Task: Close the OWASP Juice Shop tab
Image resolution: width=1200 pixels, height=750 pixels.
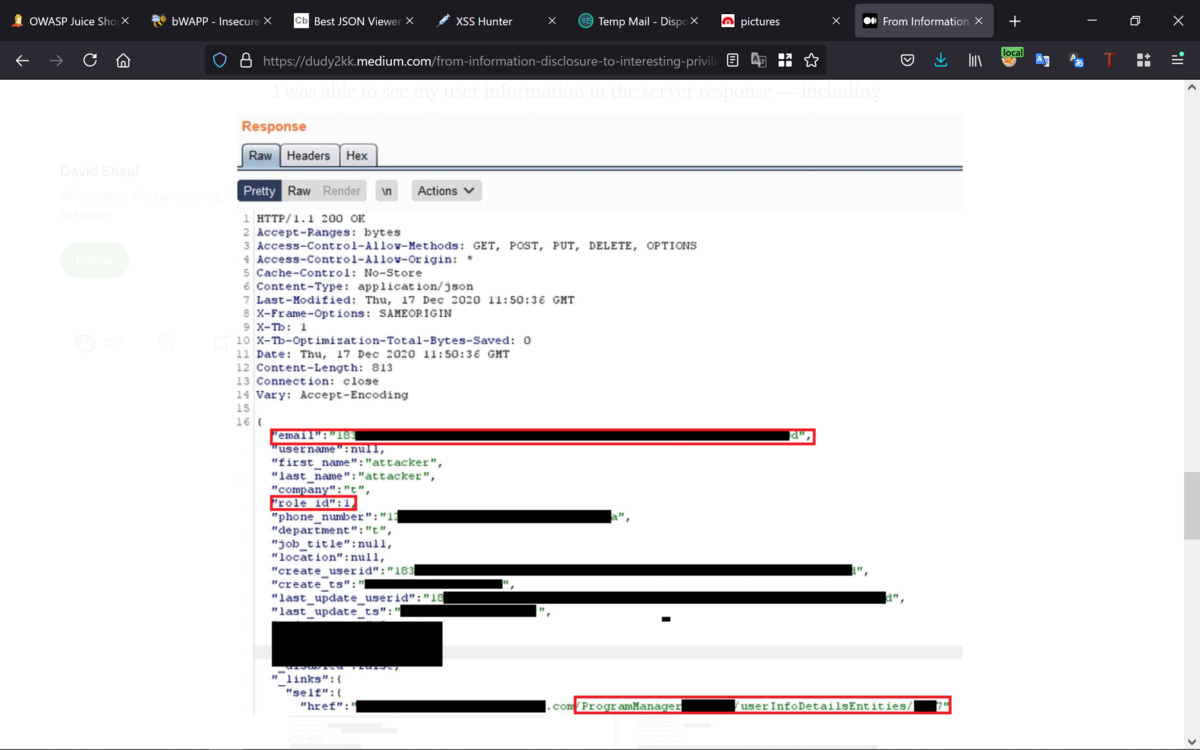Action: [125, 21]
